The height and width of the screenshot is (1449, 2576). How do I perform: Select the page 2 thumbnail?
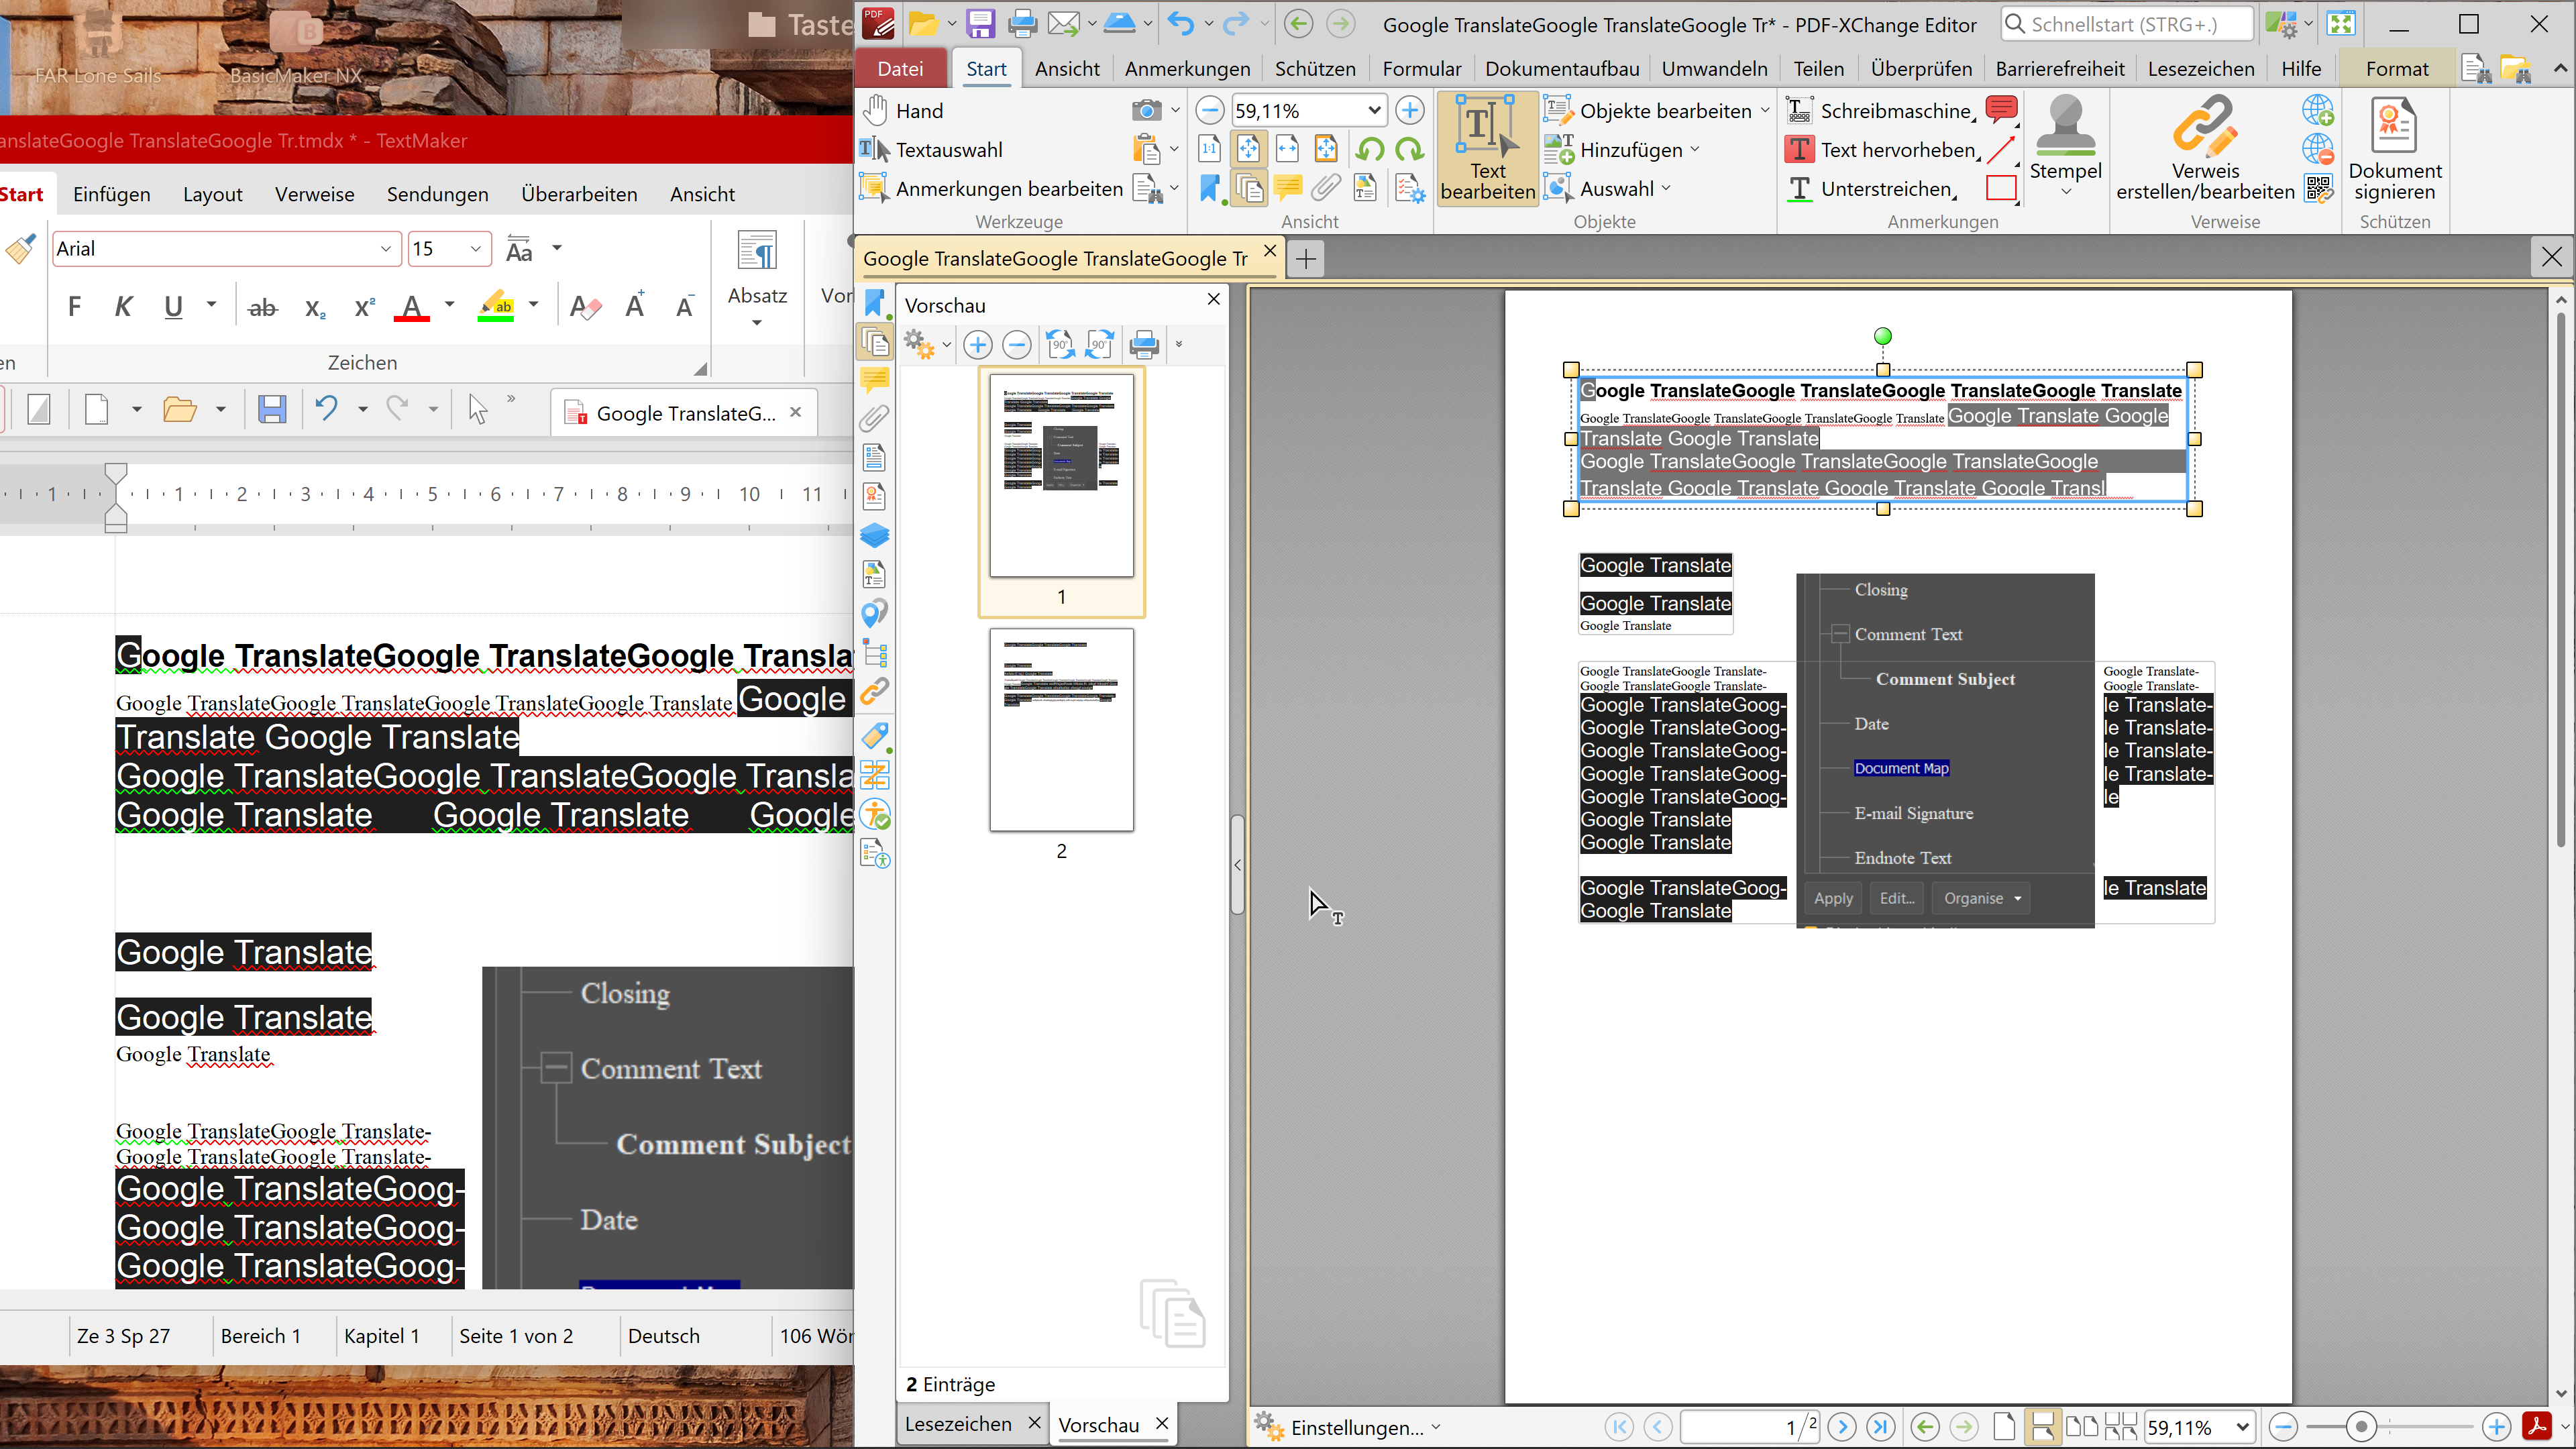[x=1061, y=730]
